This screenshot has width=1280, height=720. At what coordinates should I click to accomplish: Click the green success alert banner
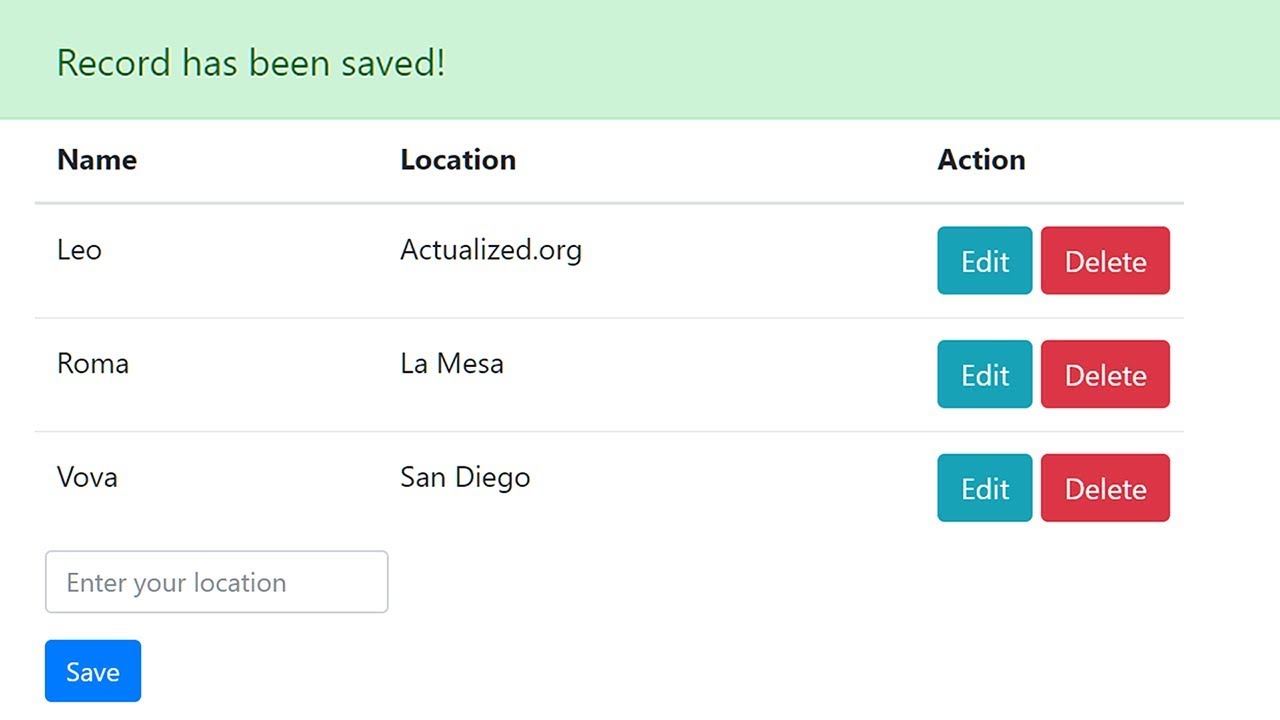pyautogui.click(x=800, y=60)
